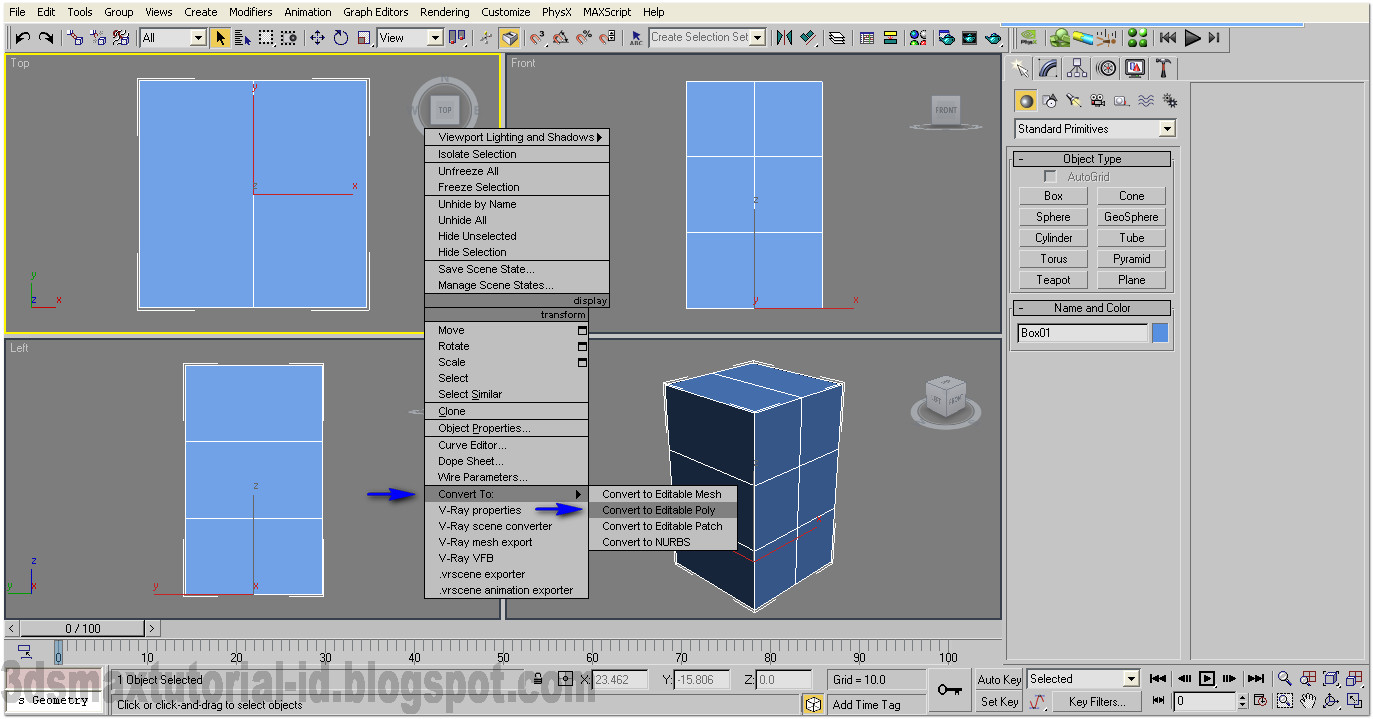Choose Convert to Editable Poly
1373x719 pixels.
click(x=664, y=510)
